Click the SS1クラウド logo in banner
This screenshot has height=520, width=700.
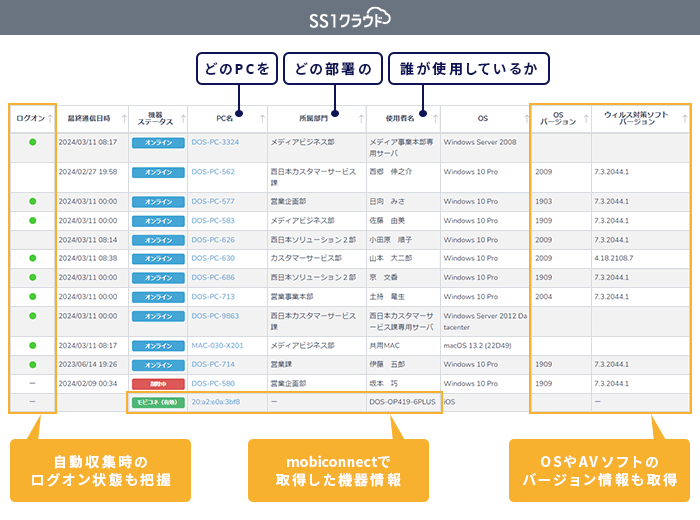350,18
